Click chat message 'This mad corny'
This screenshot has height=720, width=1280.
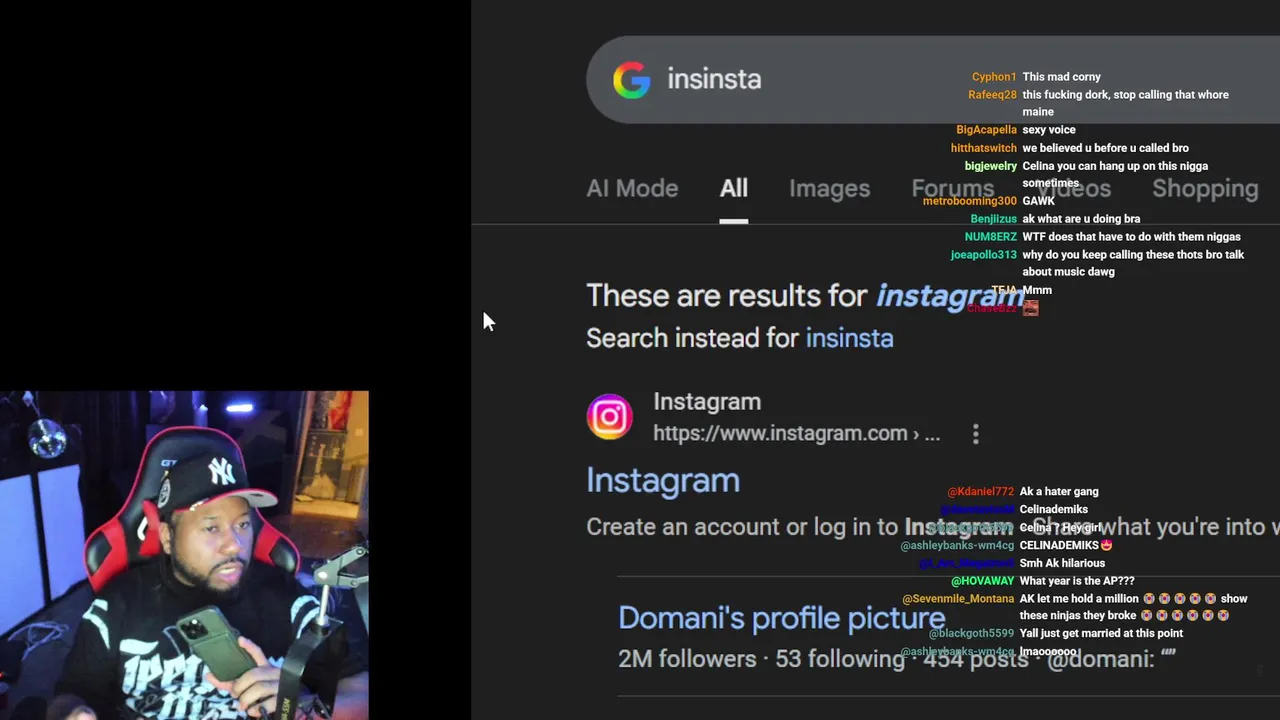coord(1061,77)
